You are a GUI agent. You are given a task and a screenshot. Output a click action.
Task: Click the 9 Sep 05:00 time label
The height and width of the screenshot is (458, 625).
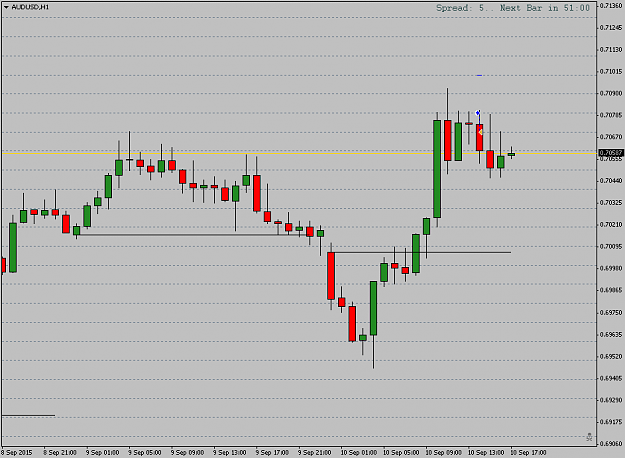click(x=145, y=453)
